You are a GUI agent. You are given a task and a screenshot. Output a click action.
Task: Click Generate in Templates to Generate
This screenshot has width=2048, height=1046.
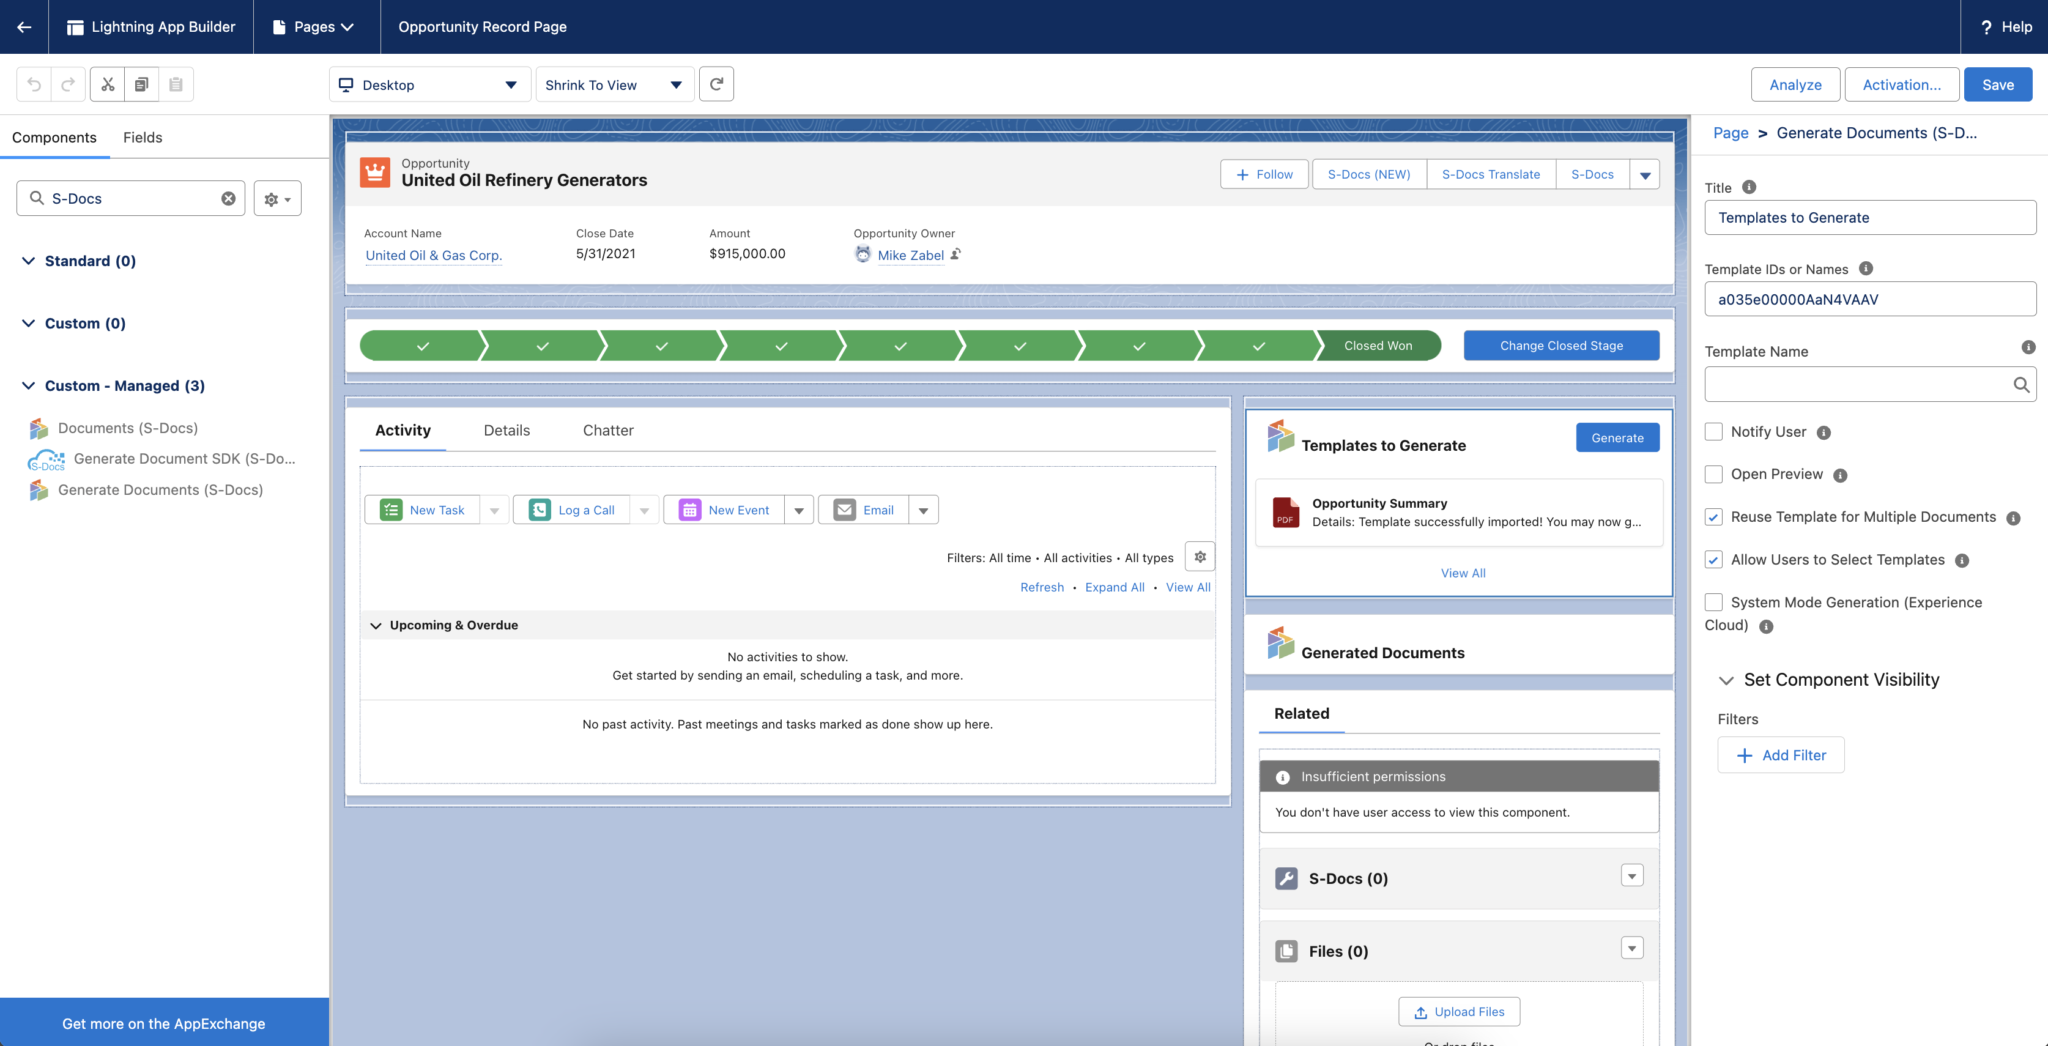[1617, 437]
